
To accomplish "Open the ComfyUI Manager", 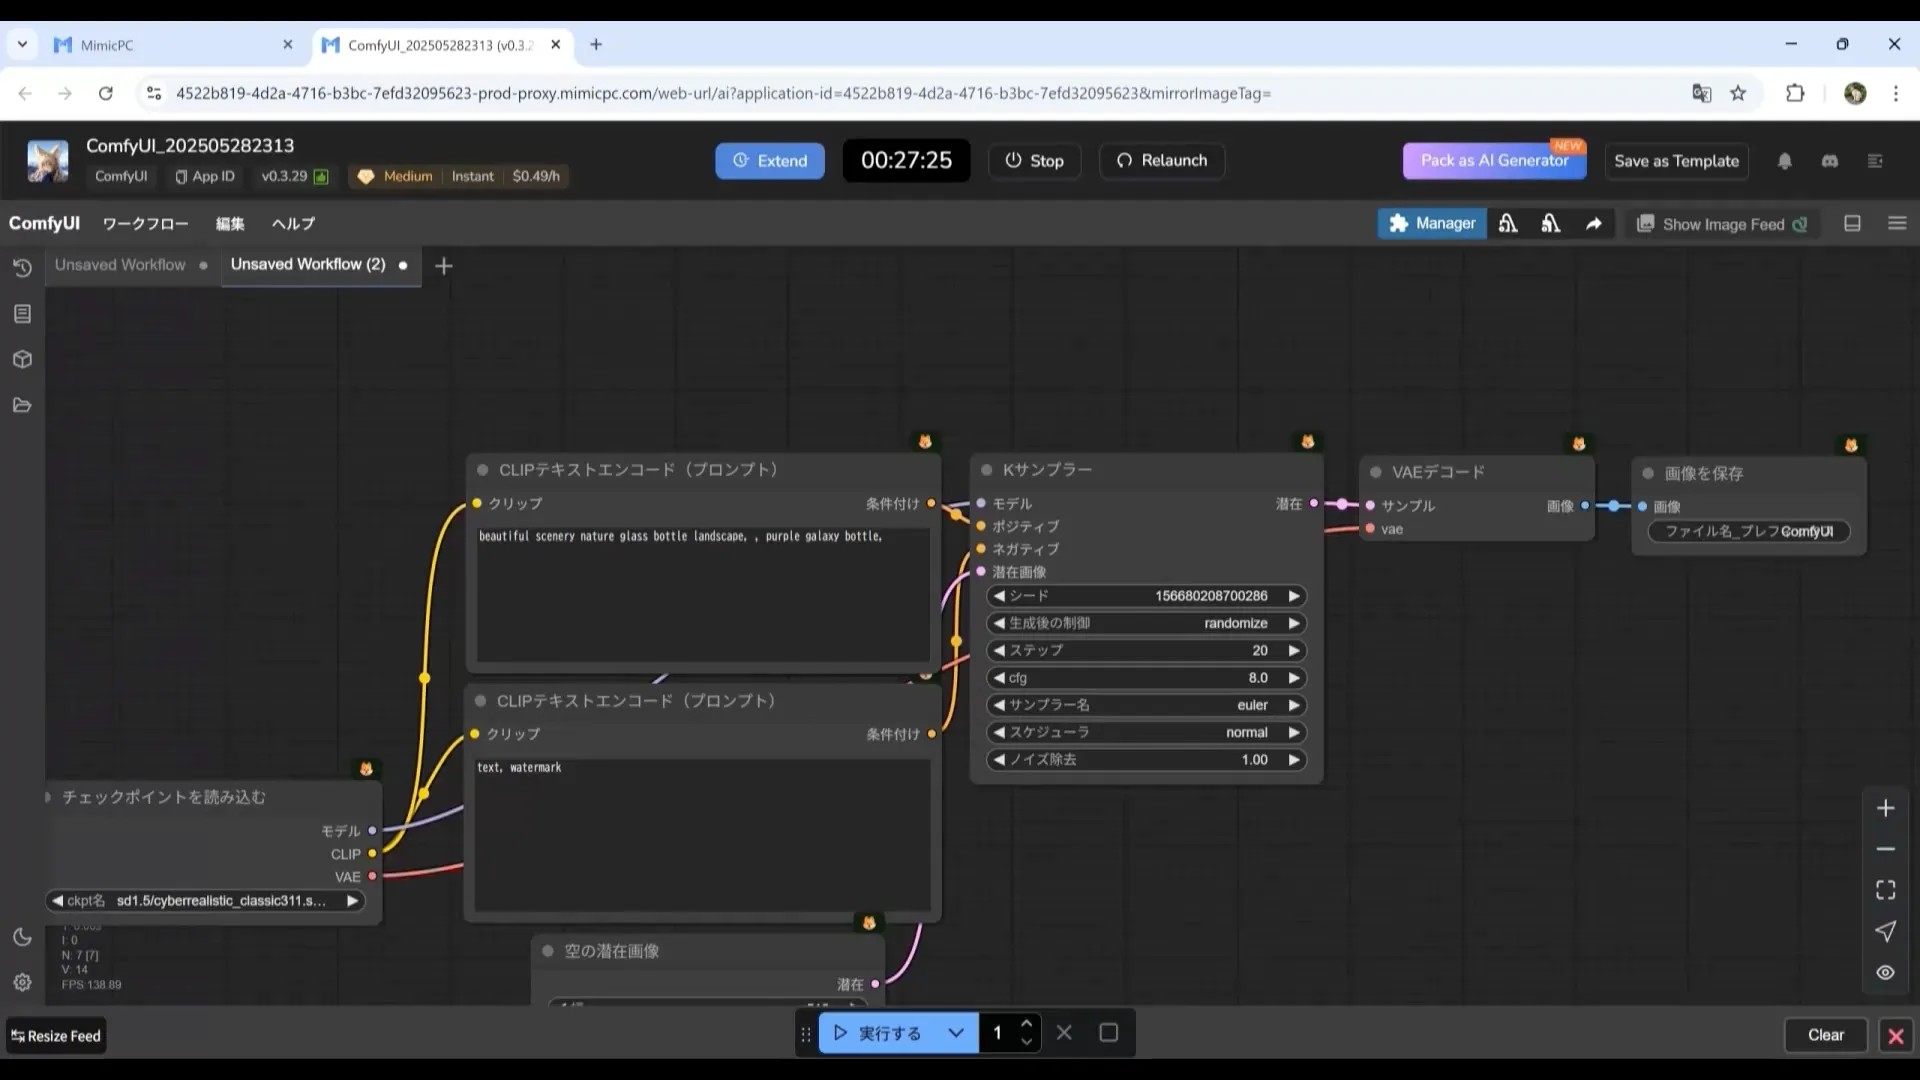I will pos(1431,223).
